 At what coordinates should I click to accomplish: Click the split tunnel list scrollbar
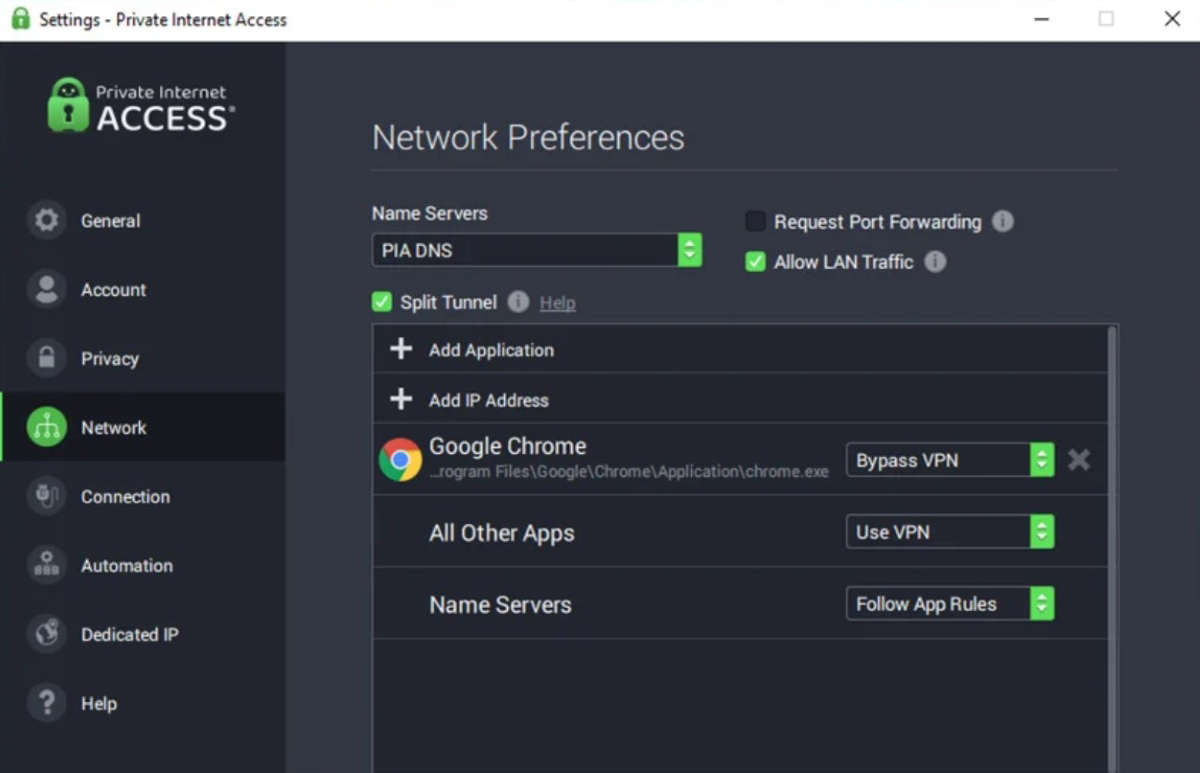[x=1112, y=548]
